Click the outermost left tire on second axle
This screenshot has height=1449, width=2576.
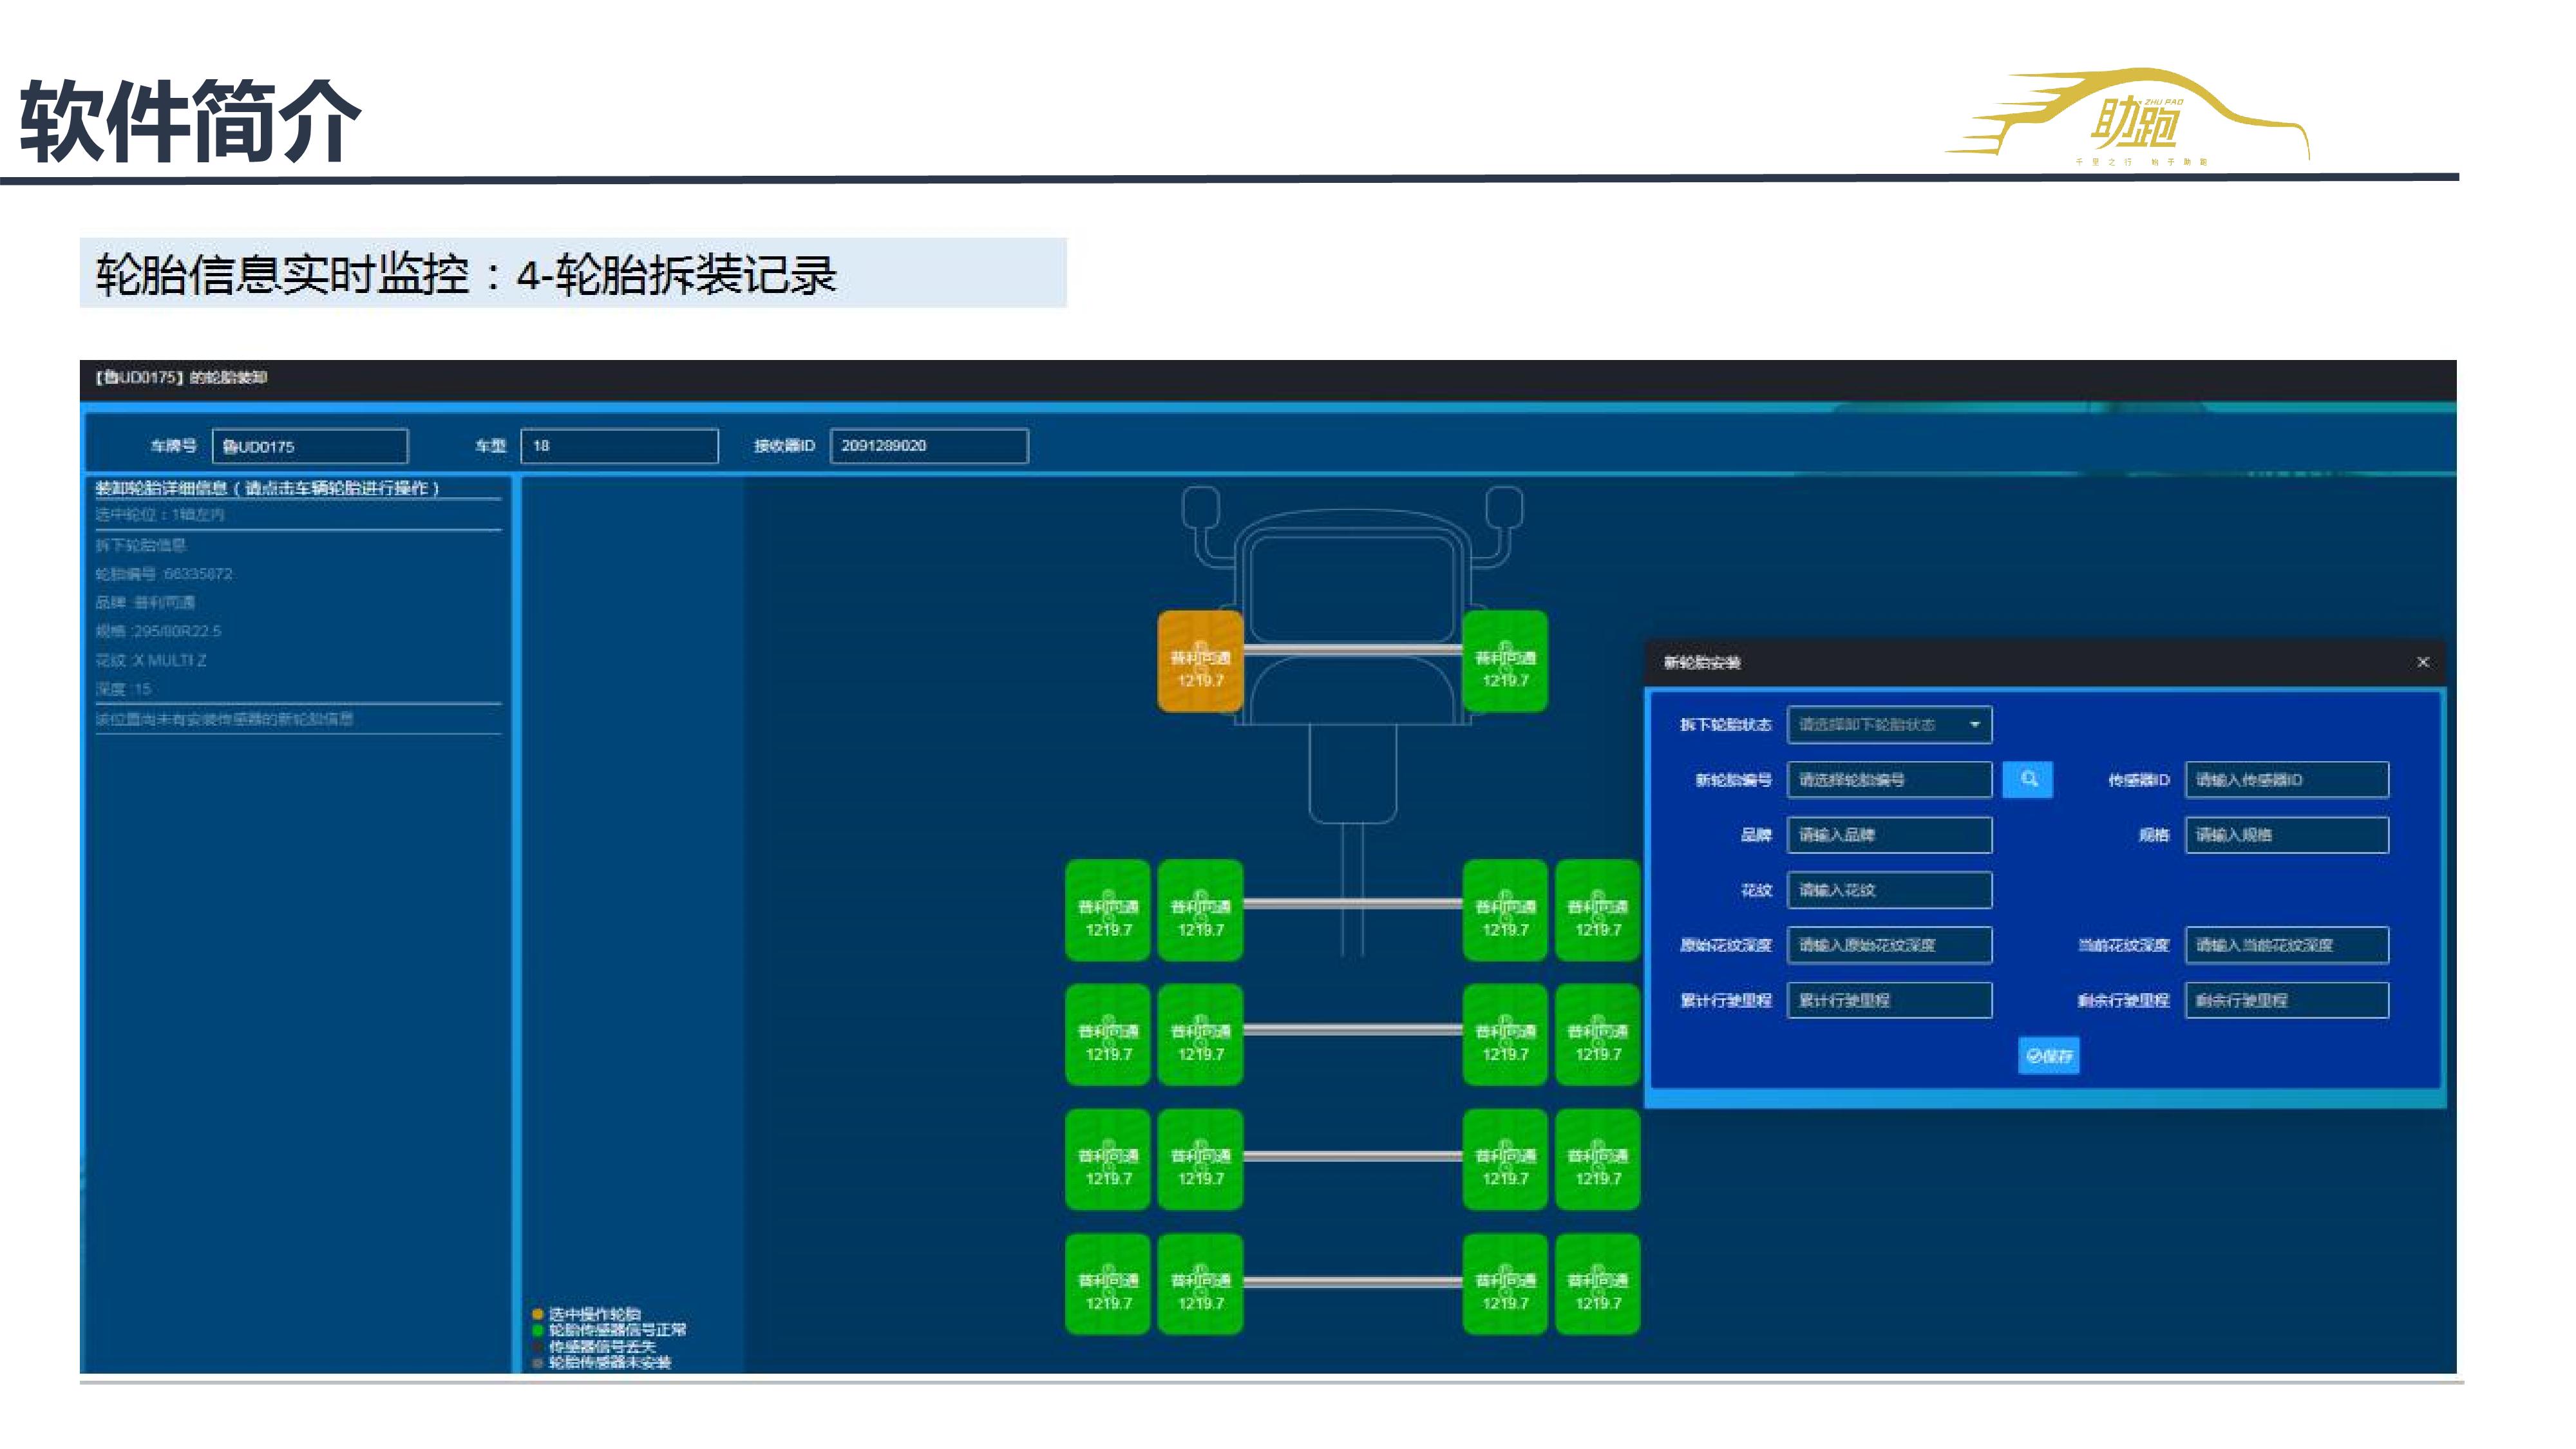(x=1107, y=910)
